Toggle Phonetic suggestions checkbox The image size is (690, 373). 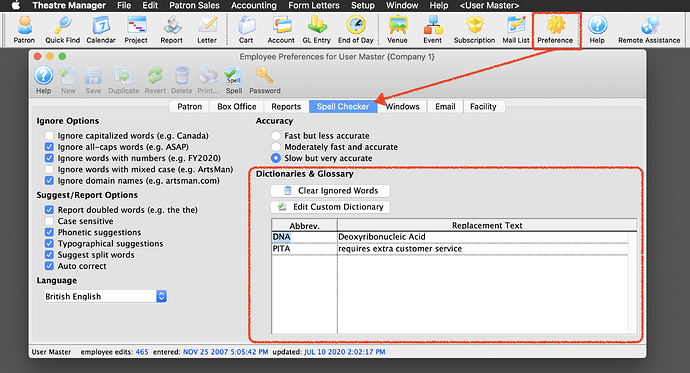pos(49,232)
